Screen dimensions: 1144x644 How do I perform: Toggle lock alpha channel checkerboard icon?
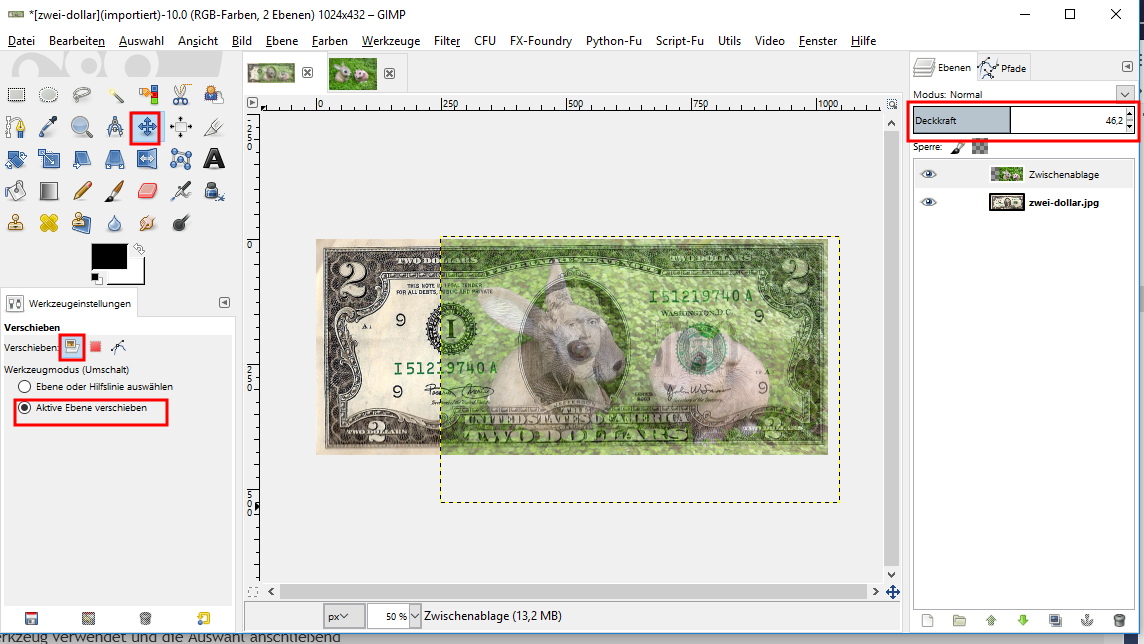point(980,147)
